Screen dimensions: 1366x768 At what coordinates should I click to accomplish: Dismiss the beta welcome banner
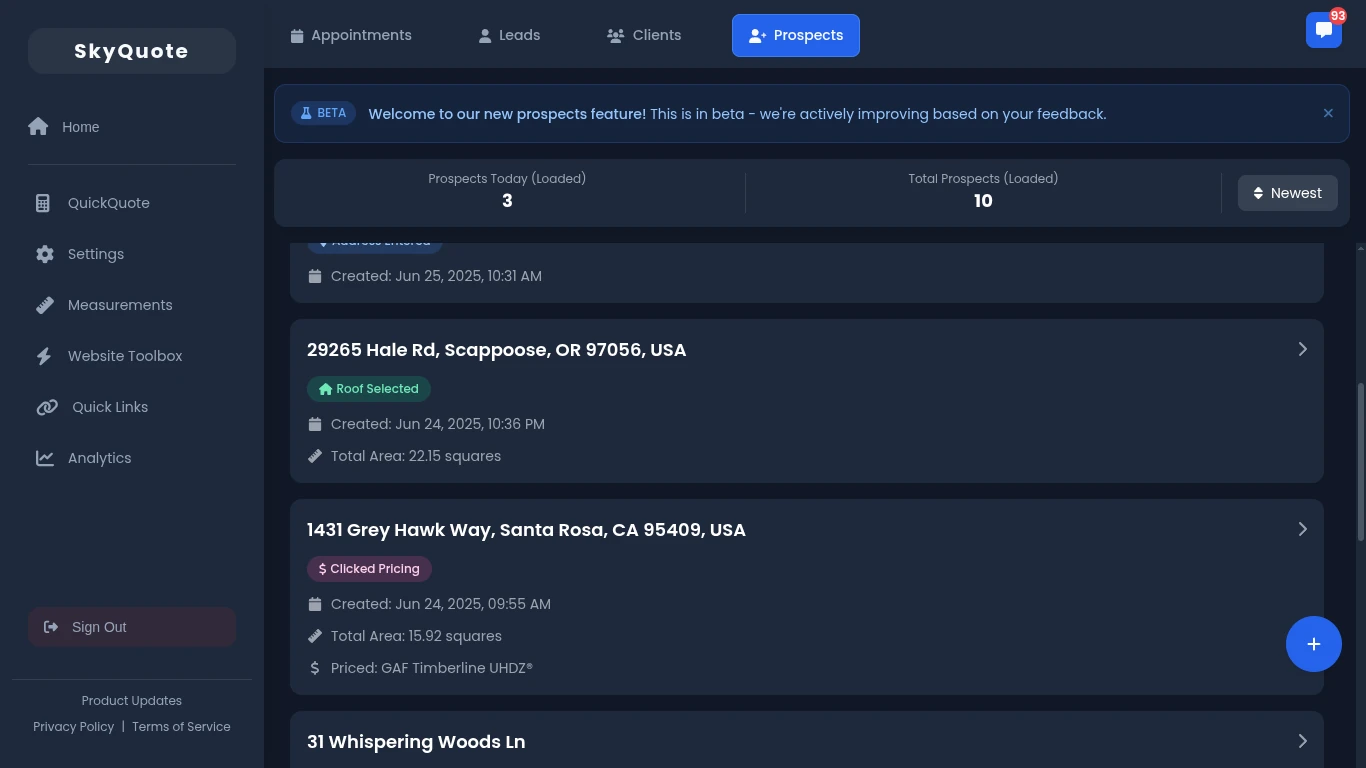(x=1328, y=113)
